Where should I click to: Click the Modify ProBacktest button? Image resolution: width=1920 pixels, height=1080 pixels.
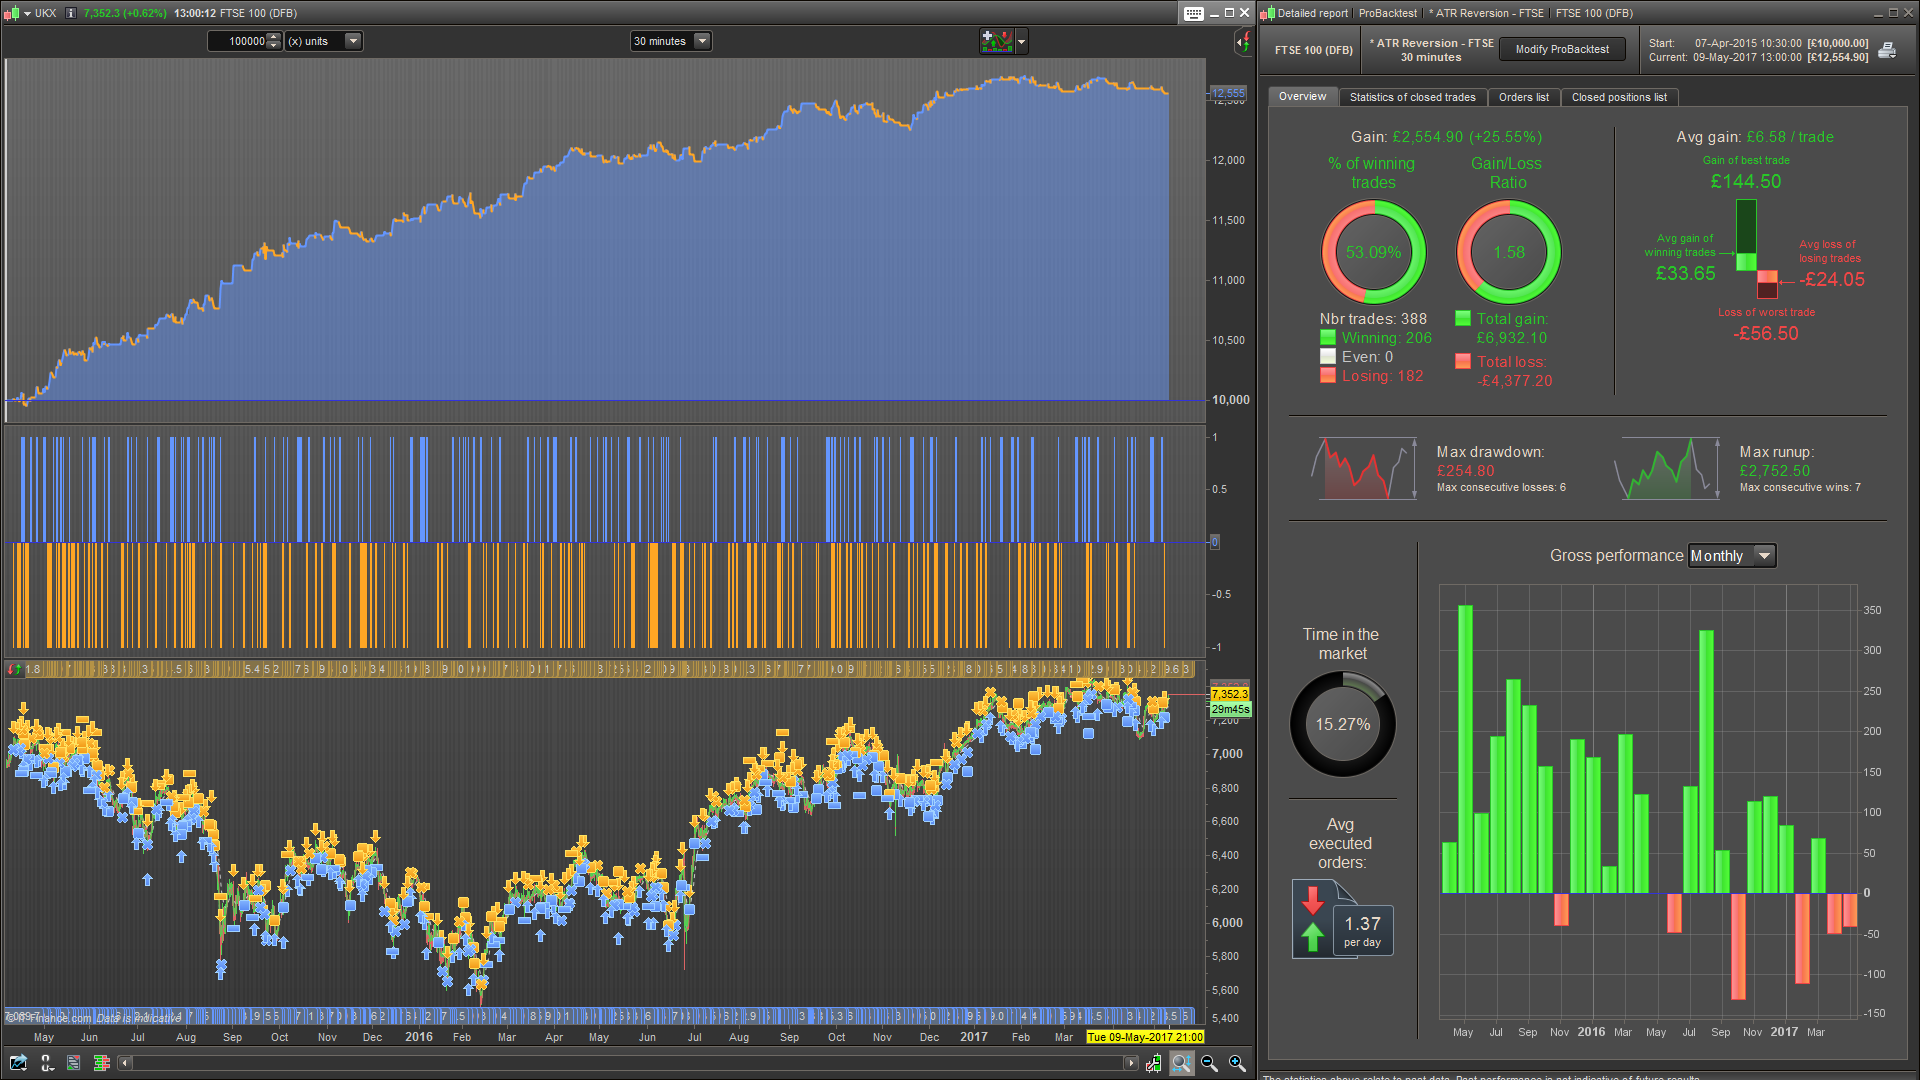coord(1562,49)
